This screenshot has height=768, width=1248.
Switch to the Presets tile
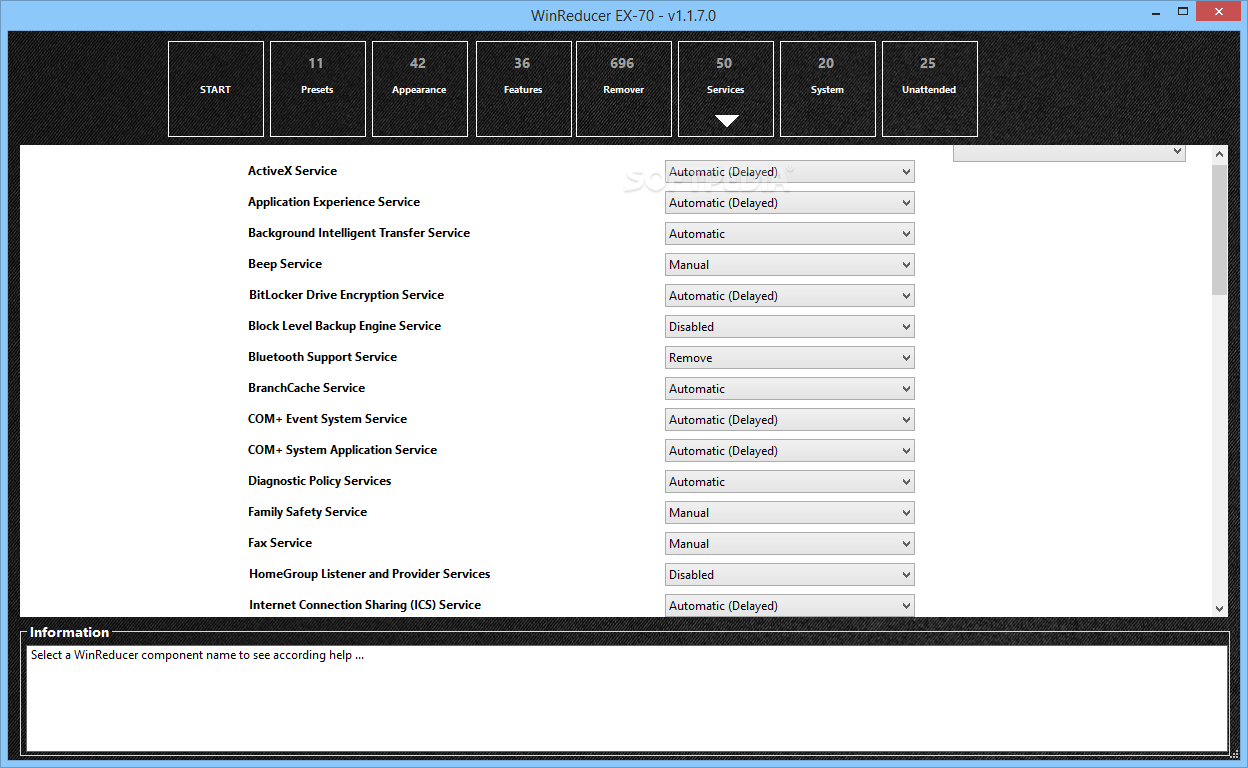tap(318, 89)
